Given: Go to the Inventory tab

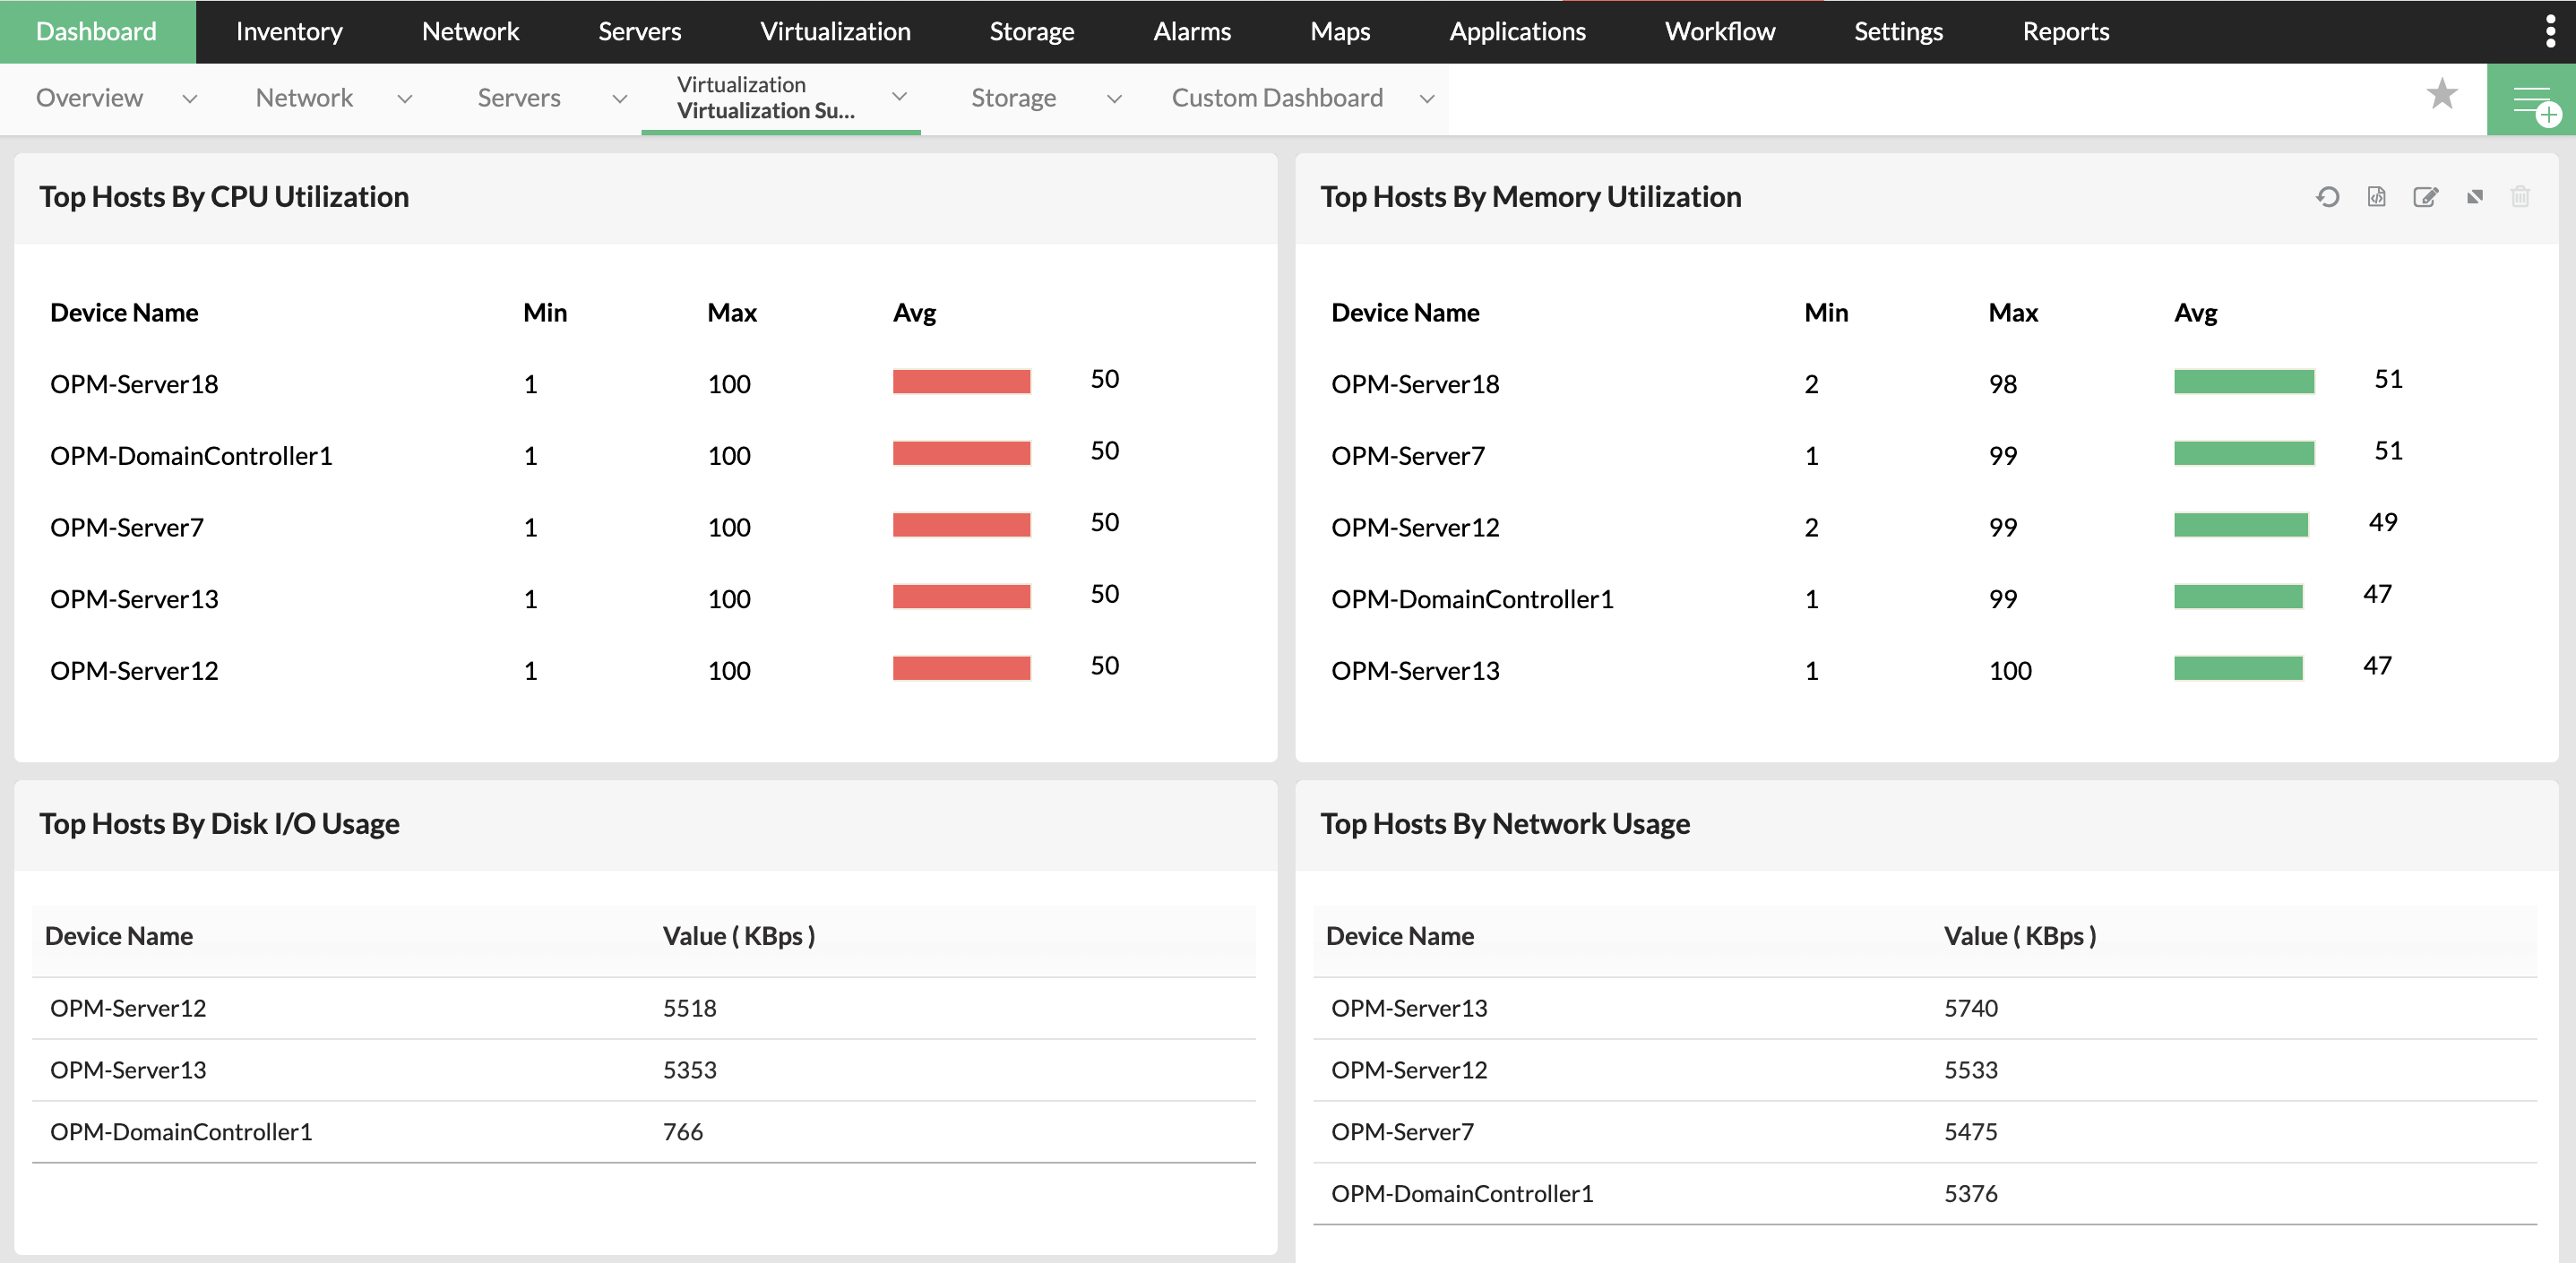Looking at the screenshot, I should [x=289, y=31].
